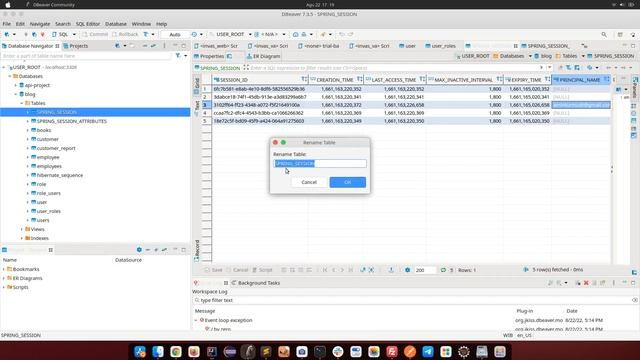
Task: Expand the Views folder node
Action: click(x=22, y=229)
